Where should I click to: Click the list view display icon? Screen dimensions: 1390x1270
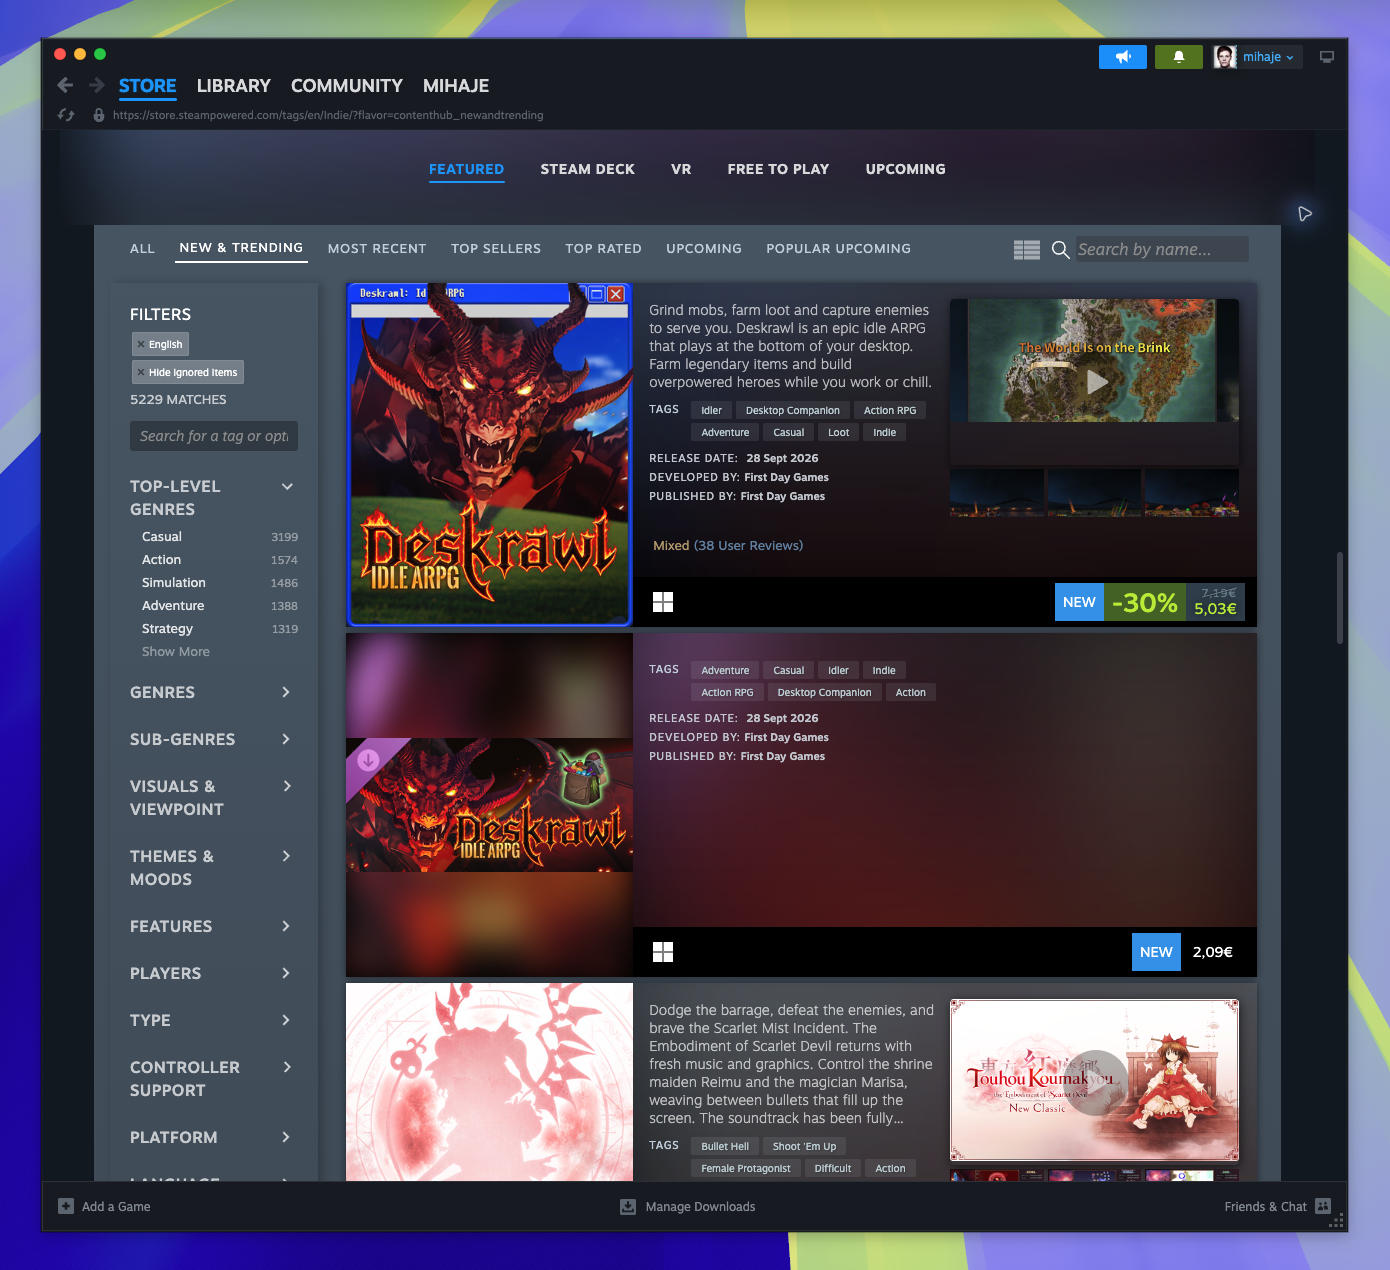1027,249
